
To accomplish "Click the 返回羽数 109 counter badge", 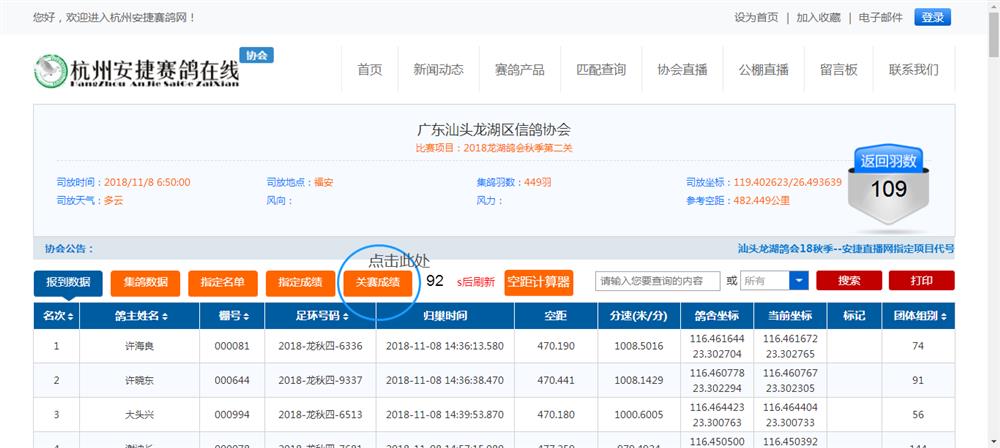I will pos(888,179).
